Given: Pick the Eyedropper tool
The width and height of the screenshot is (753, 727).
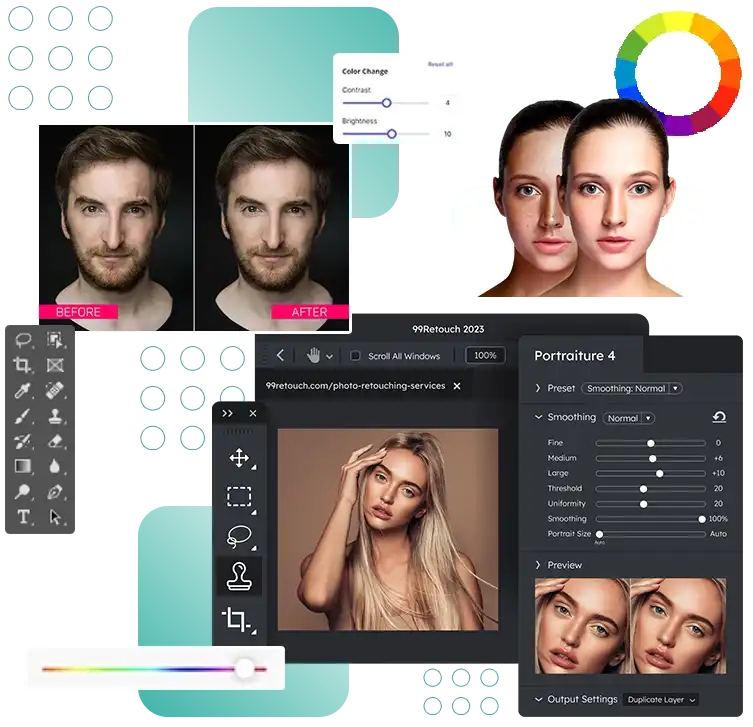Looking at the screenshot, I should tap(23, 390).
